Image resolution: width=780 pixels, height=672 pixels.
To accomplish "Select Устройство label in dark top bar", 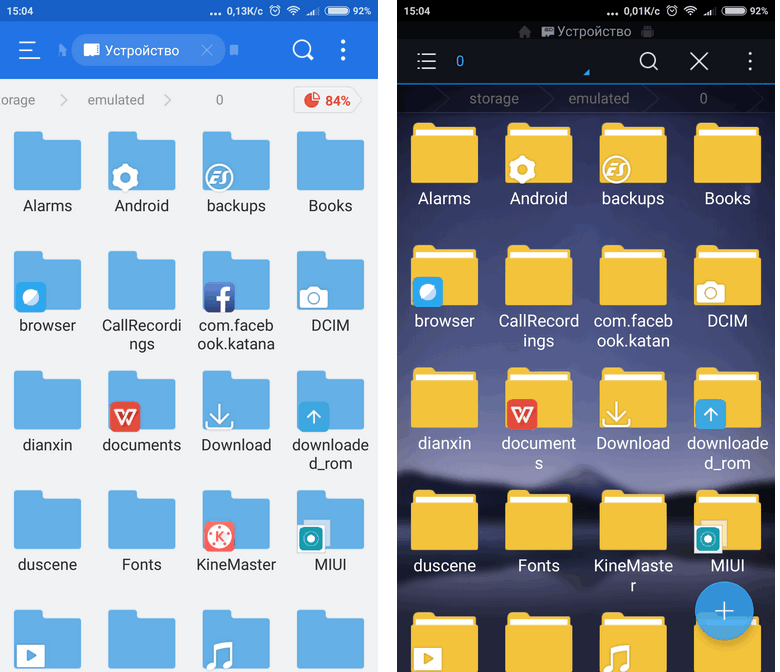I will (x=586, y=31).
